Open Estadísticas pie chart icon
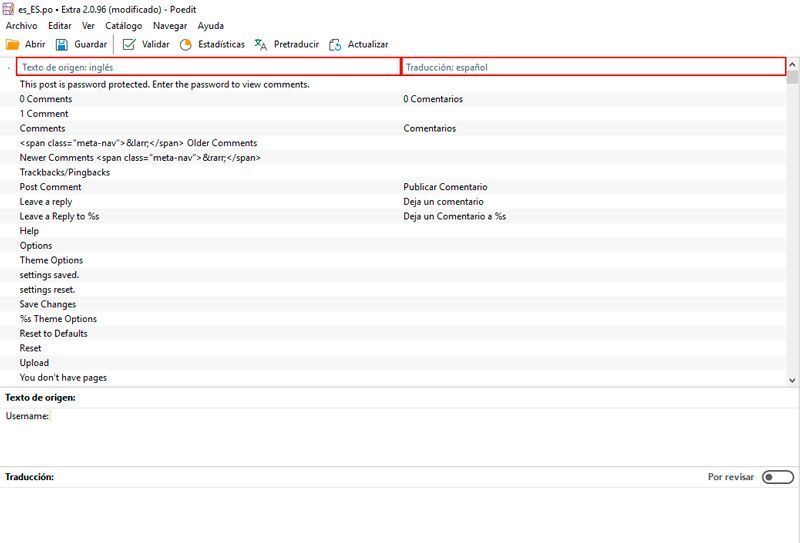 186,44
